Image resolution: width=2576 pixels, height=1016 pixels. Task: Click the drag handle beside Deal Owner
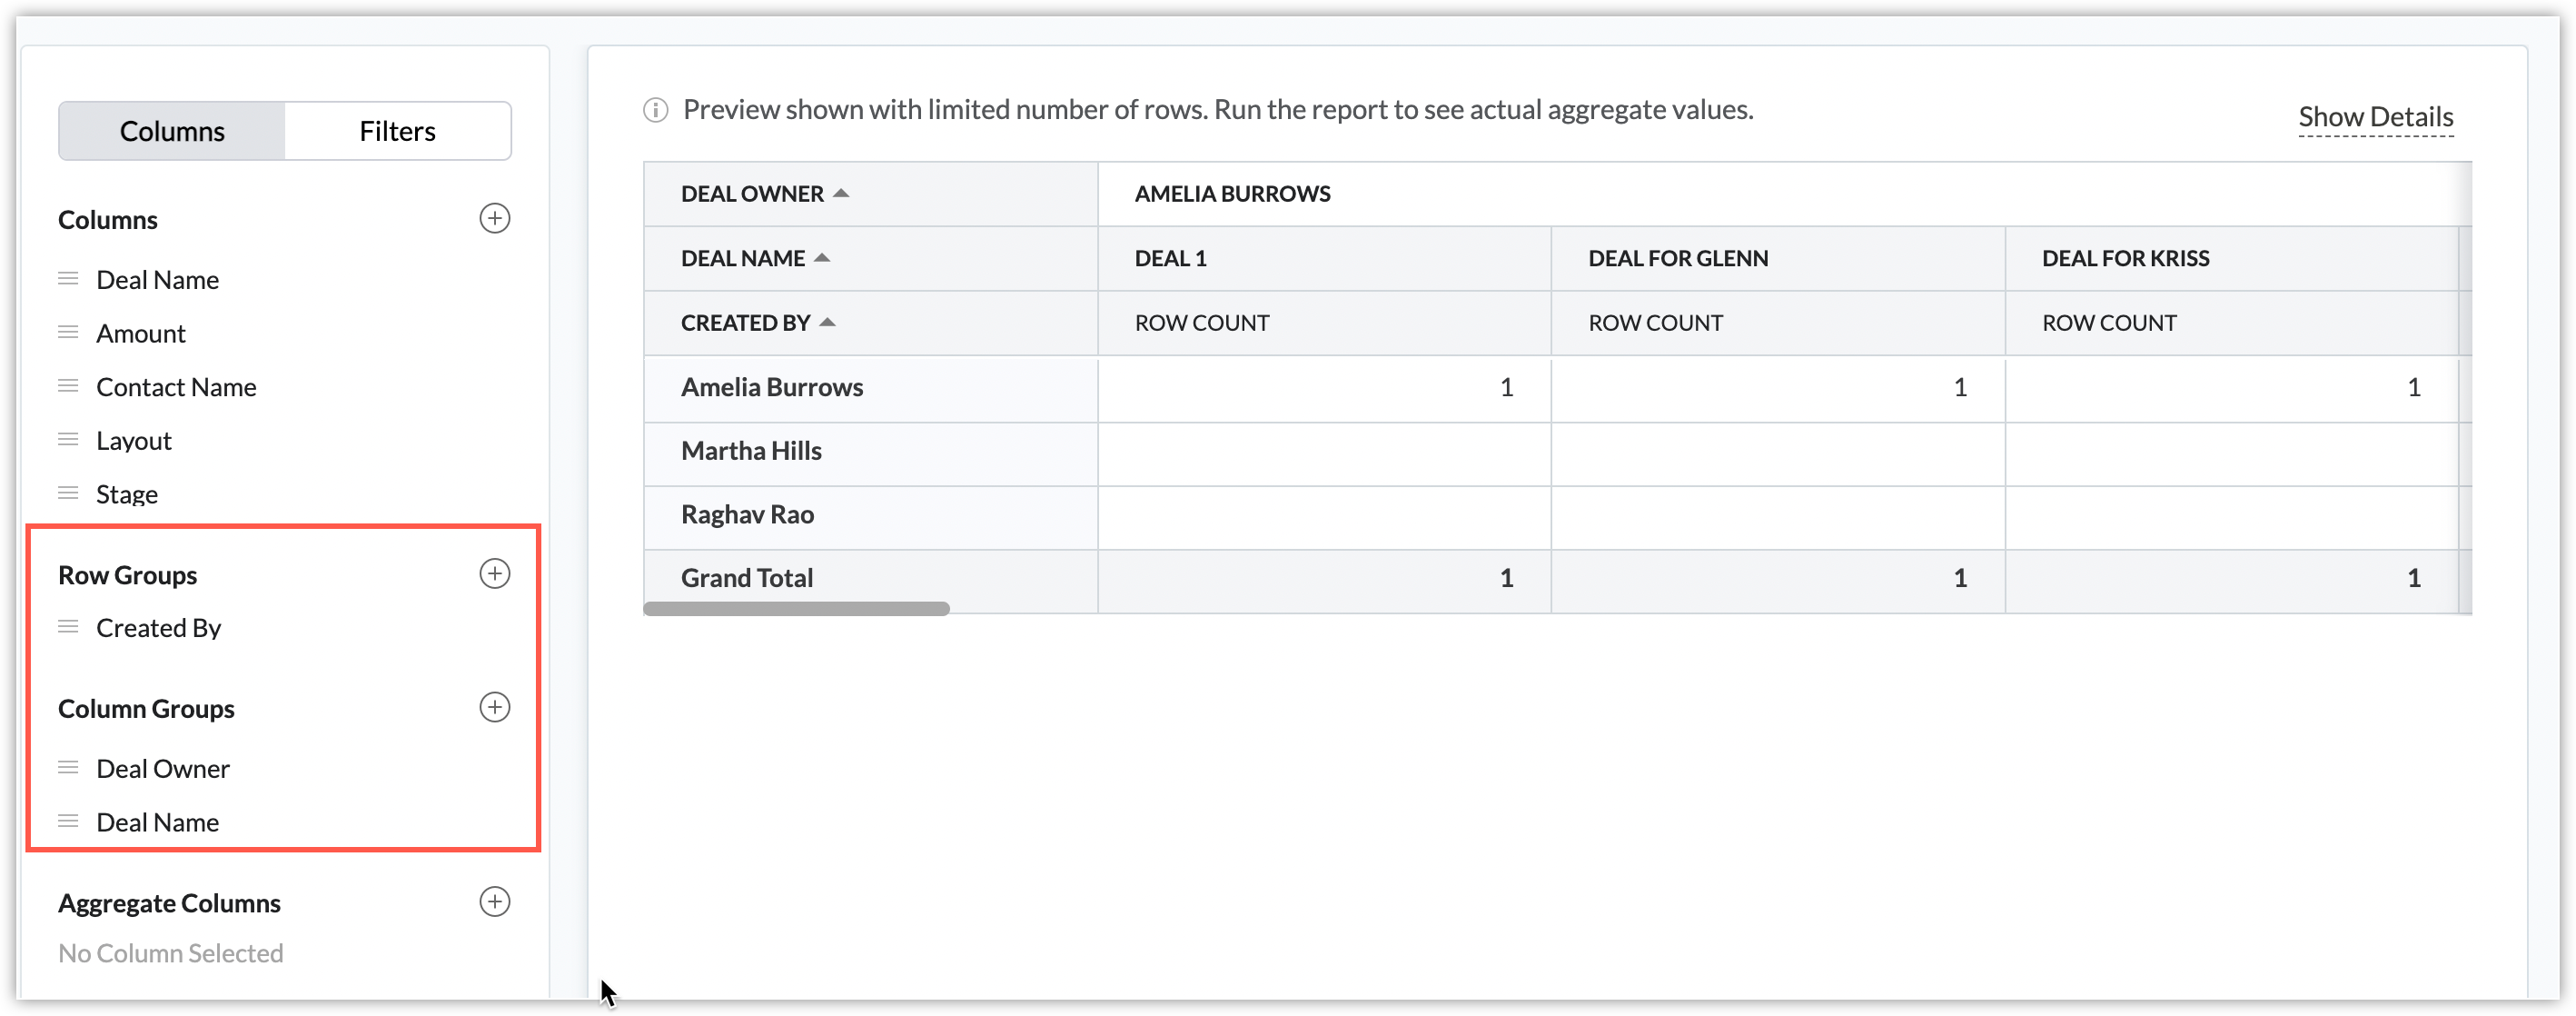click(68, 768)
